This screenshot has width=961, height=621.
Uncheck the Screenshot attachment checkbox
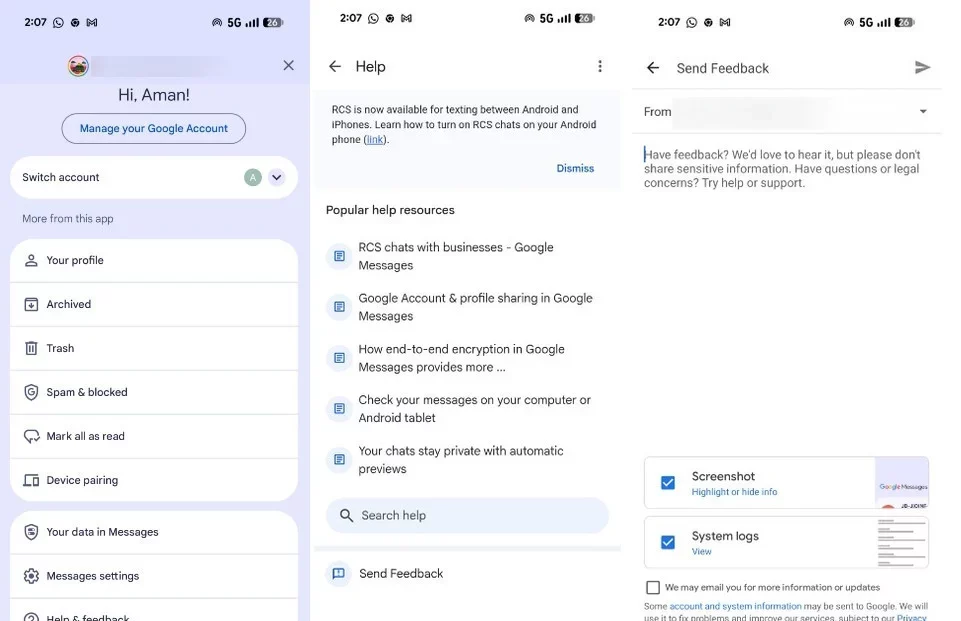click(668, 482)
